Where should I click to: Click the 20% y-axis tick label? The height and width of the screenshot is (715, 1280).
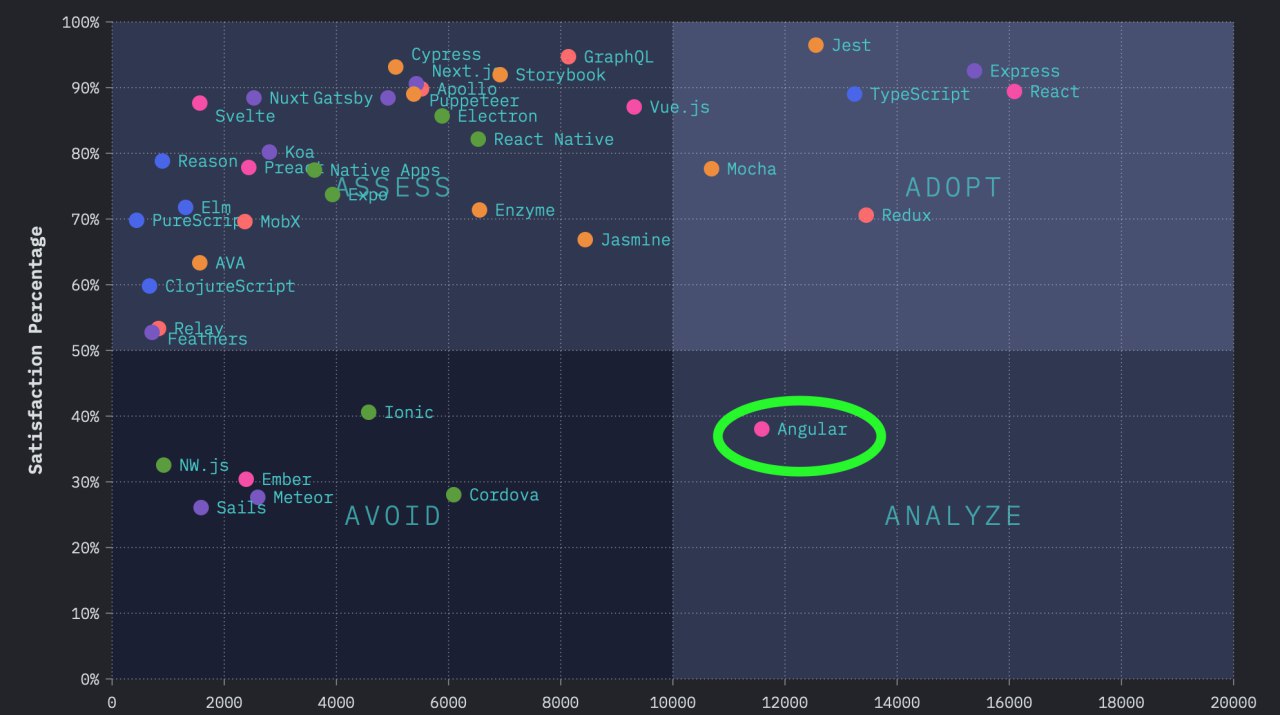(x=84, y=548)
